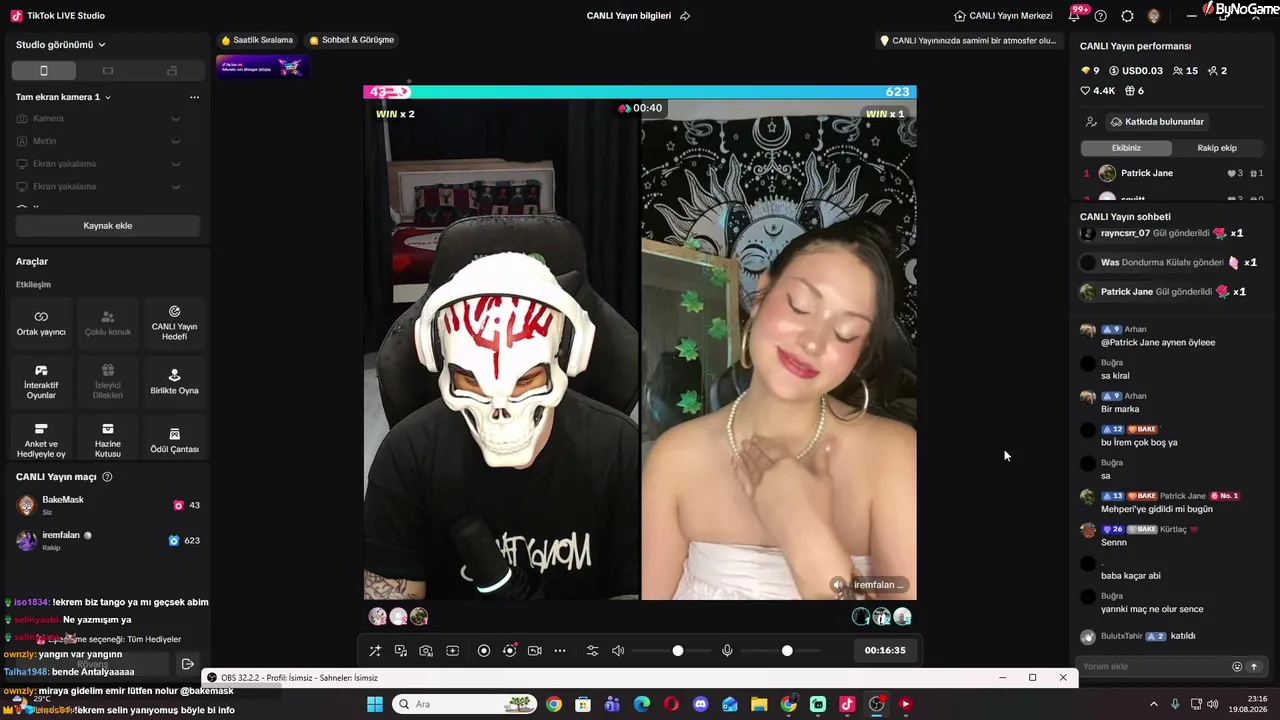
Task: Click the Katkıda bulunanlar button
Action: [1157, 122]
